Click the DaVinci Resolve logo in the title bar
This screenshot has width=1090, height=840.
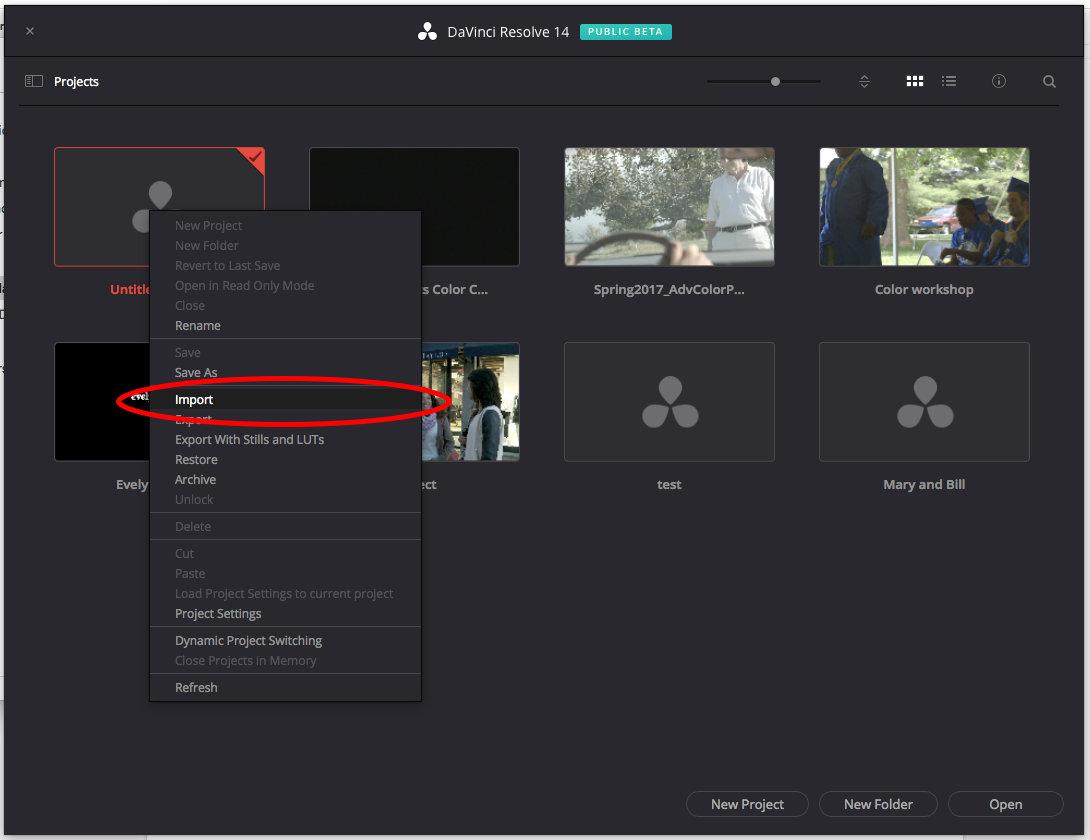point(427,31)
